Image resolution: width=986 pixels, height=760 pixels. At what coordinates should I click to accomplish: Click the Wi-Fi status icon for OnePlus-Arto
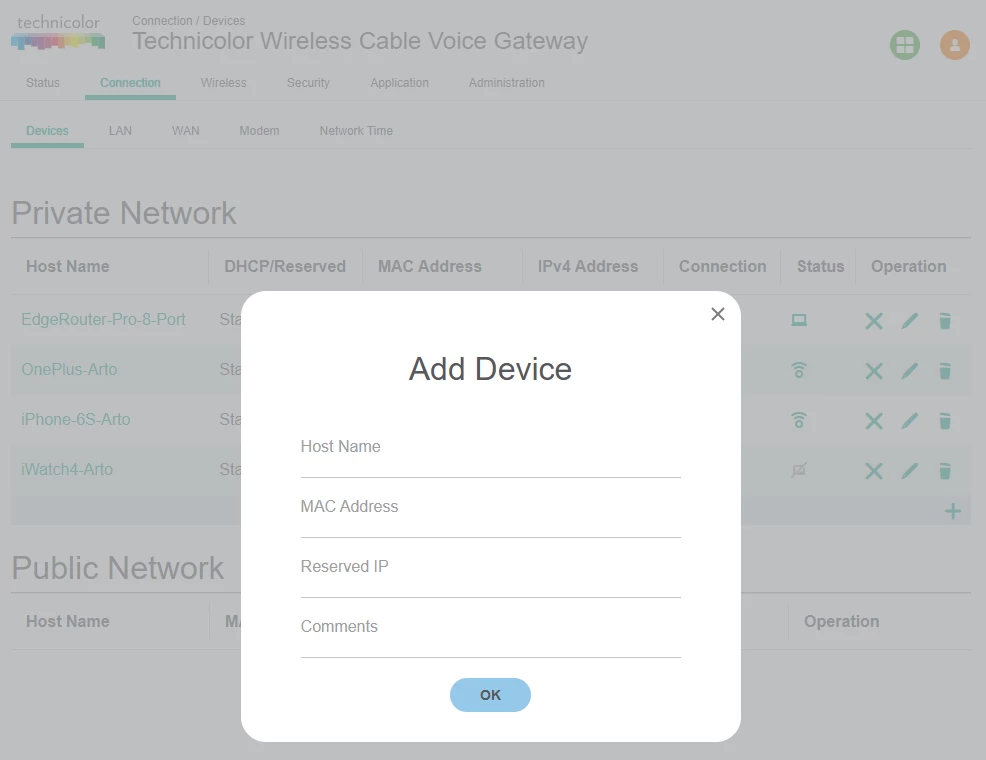799,370
